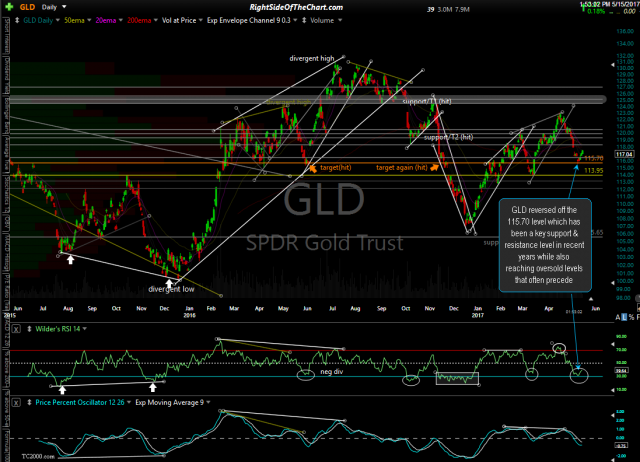Click the Jan 2017 date axis label
The image size is (640, 462).
click(478, 312)
